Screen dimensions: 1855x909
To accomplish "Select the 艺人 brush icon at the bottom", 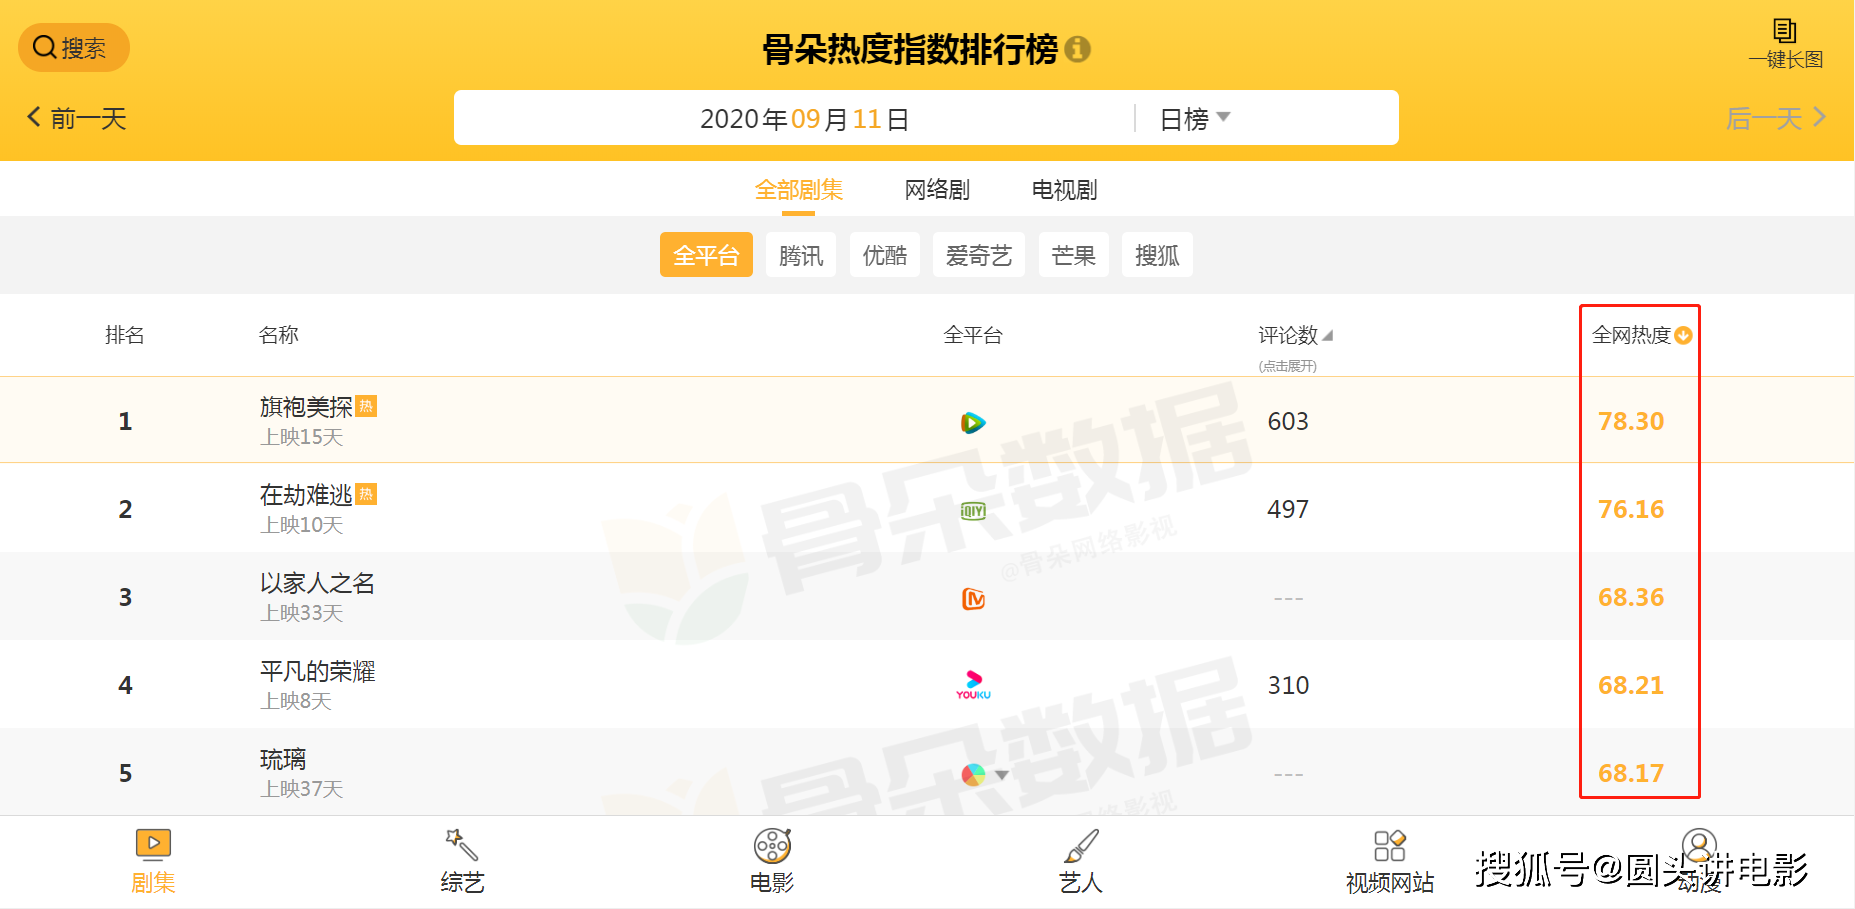I will [1080, 858].
